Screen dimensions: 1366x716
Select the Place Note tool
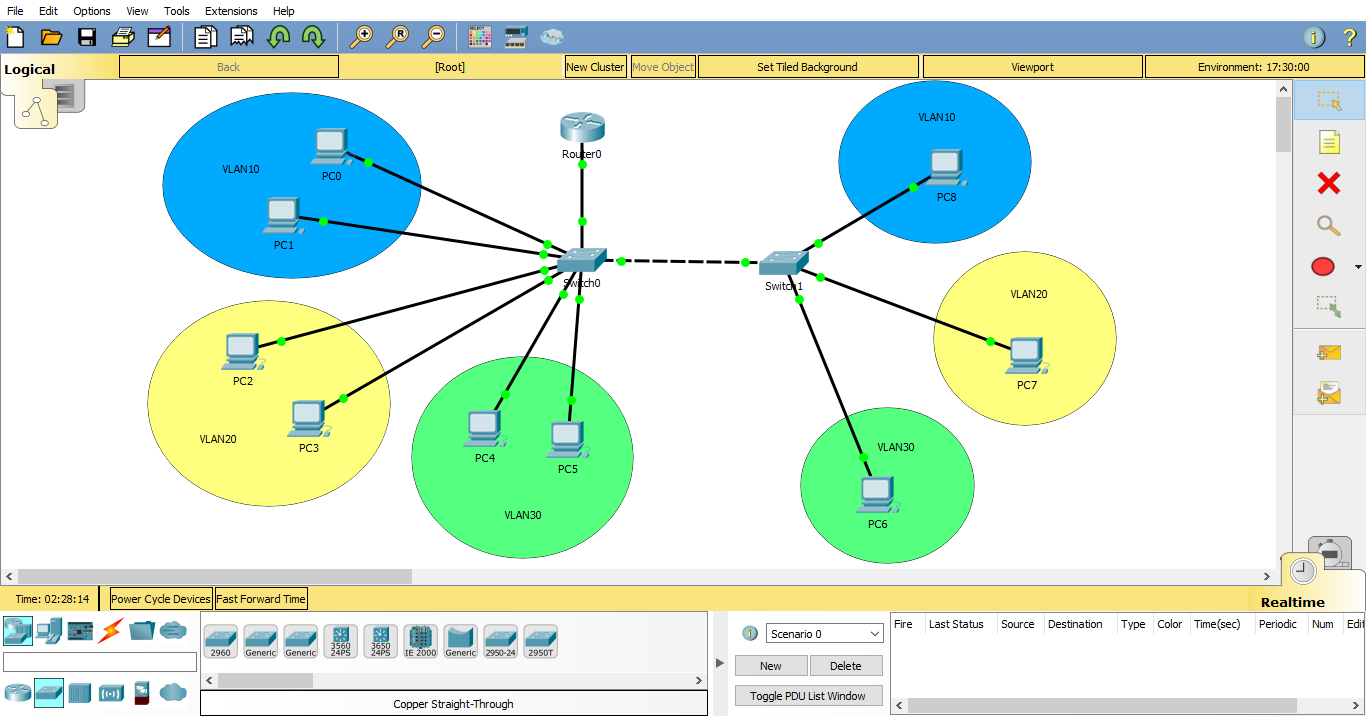click(x=1329, y=142)
